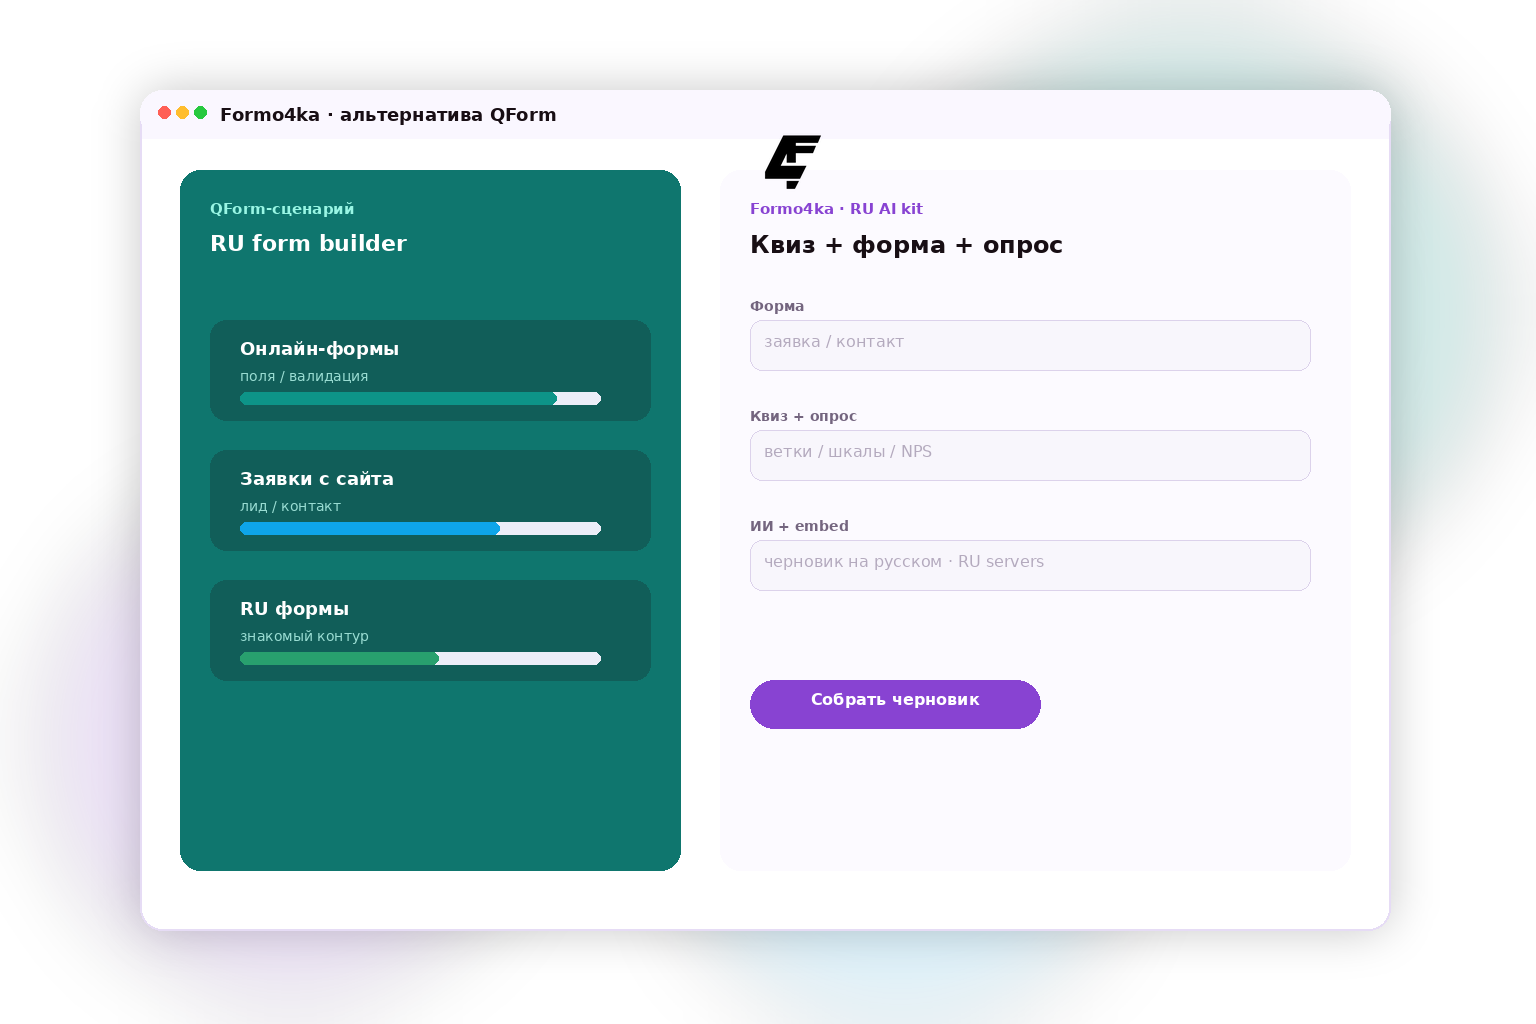
Task: Click the "поля / валидация" subtitle
Action: tap(304, 376)
